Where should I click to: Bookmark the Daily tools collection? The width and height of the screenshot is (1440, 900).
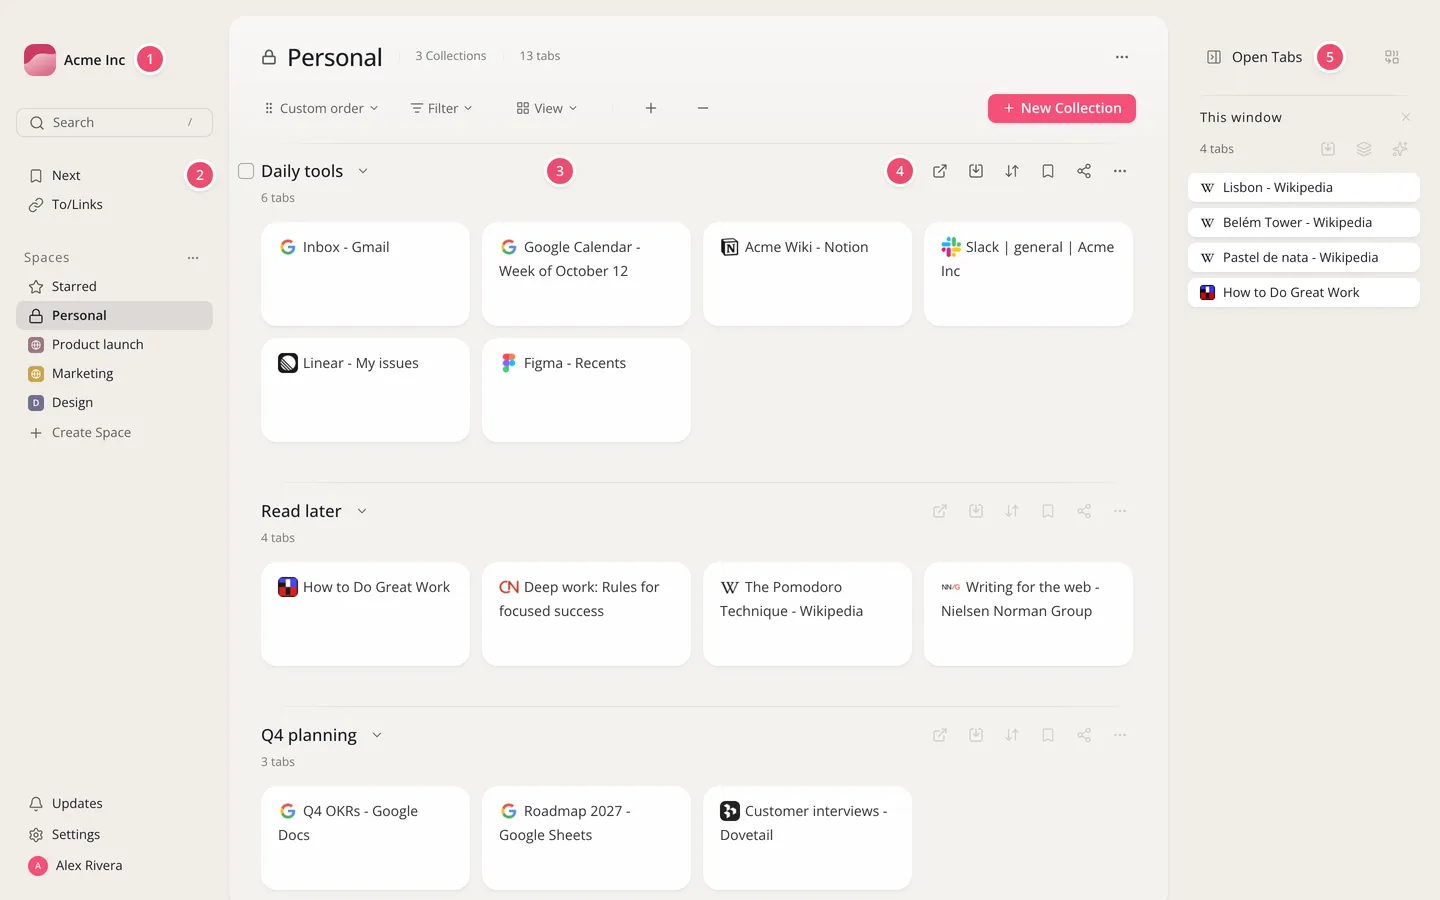[x=1048, y=171]
